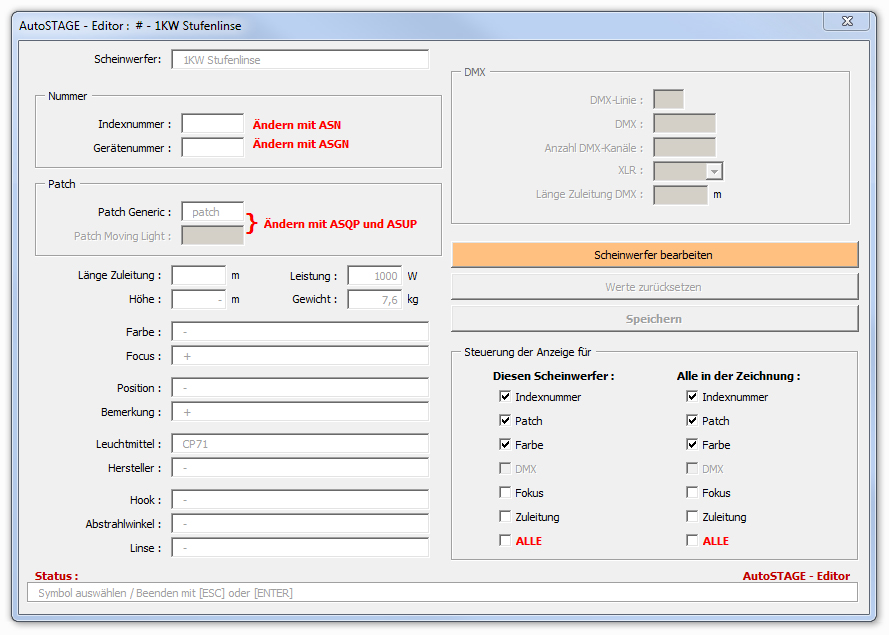The image size is (889, 635).
Task: Uncheck Indexnummer for Diesen Scheinwerfer
Action: (x=505, y=397)
